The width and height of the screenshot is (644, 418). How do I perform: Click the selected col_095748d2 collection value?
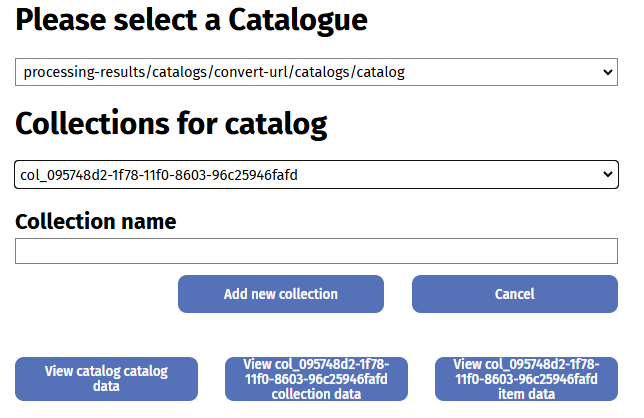tap(159, 175)
